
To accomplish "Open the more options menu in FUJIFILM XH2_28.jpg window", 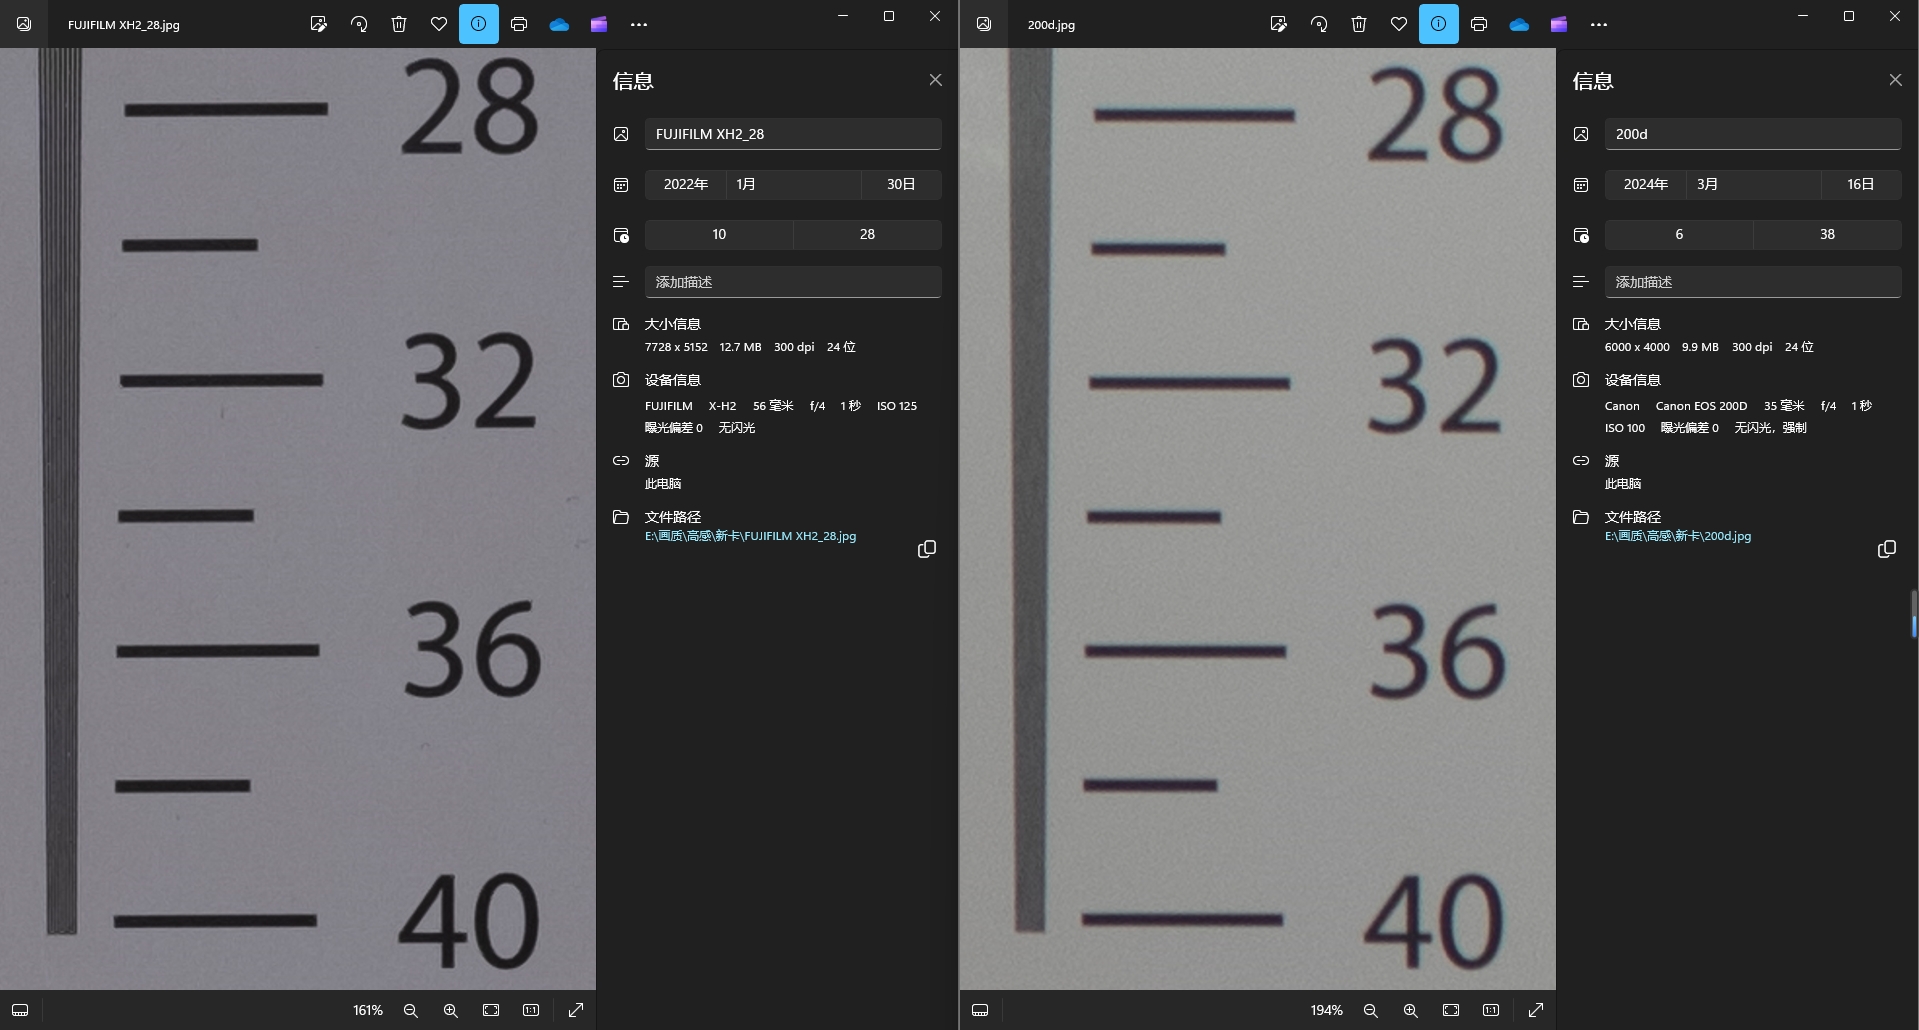I will pos(639,24).
